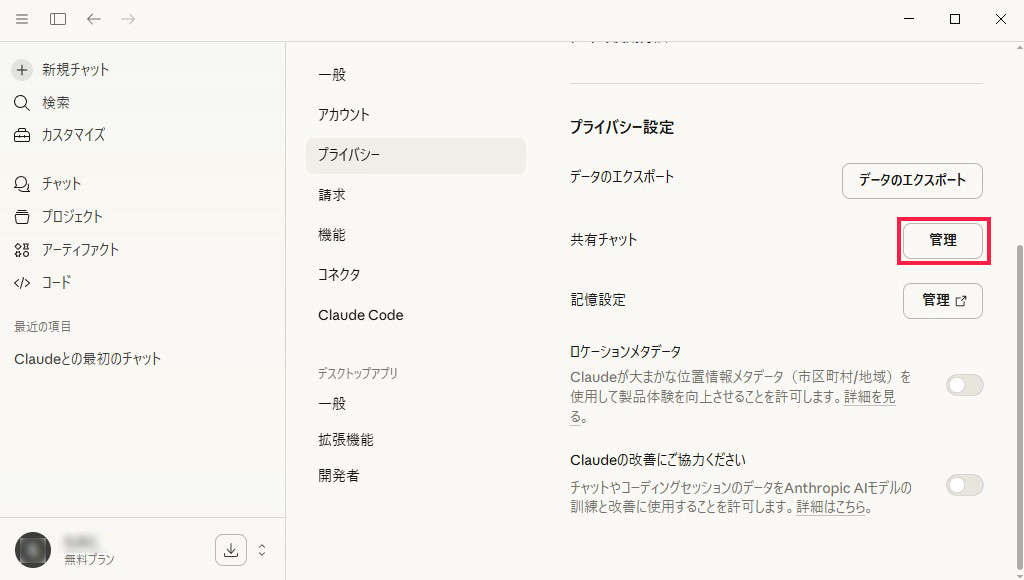
Task: Expand the plan selector chevron
Action: pyautogui.click(x=262, y=550)
